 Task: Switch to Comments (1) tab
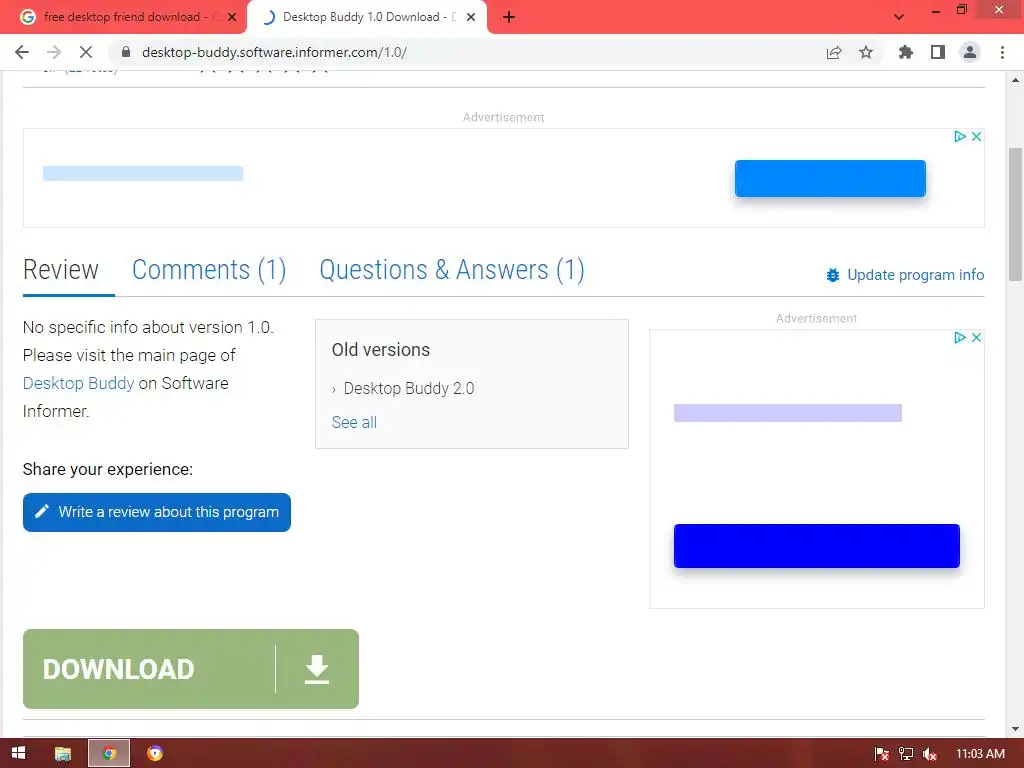click(209, 270)
